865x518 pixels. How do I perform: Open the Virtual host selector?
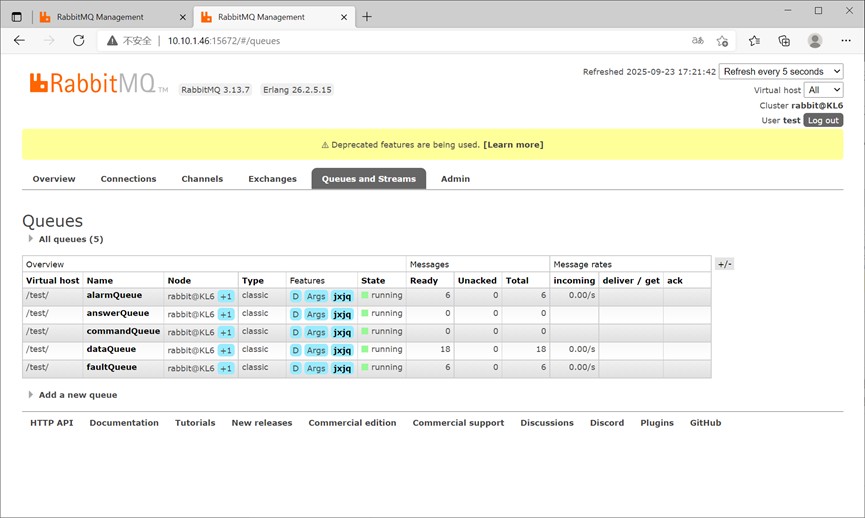tap(824, 90)
